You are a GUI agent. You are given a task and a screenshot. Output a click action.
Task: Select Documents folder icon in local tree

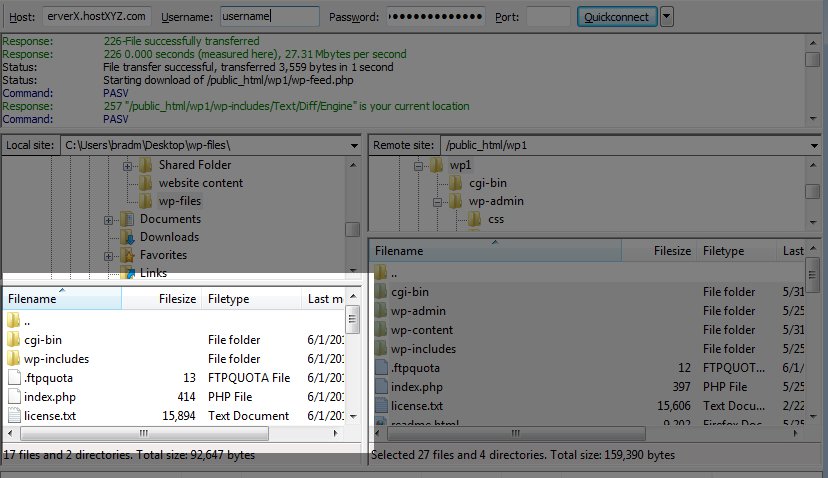(127, 219)
